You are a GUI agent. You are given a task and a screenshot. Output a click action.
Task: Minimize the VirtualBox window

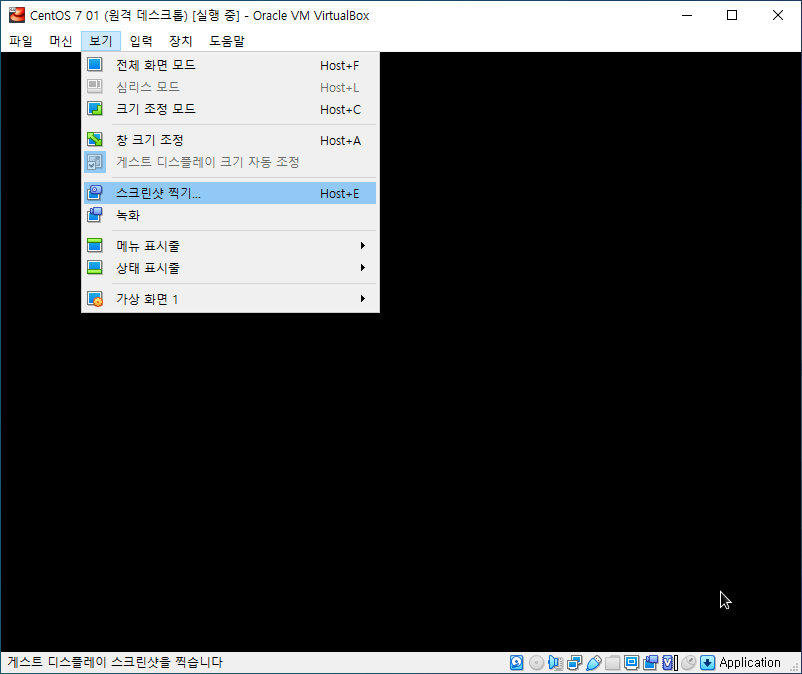click(687, 15)
